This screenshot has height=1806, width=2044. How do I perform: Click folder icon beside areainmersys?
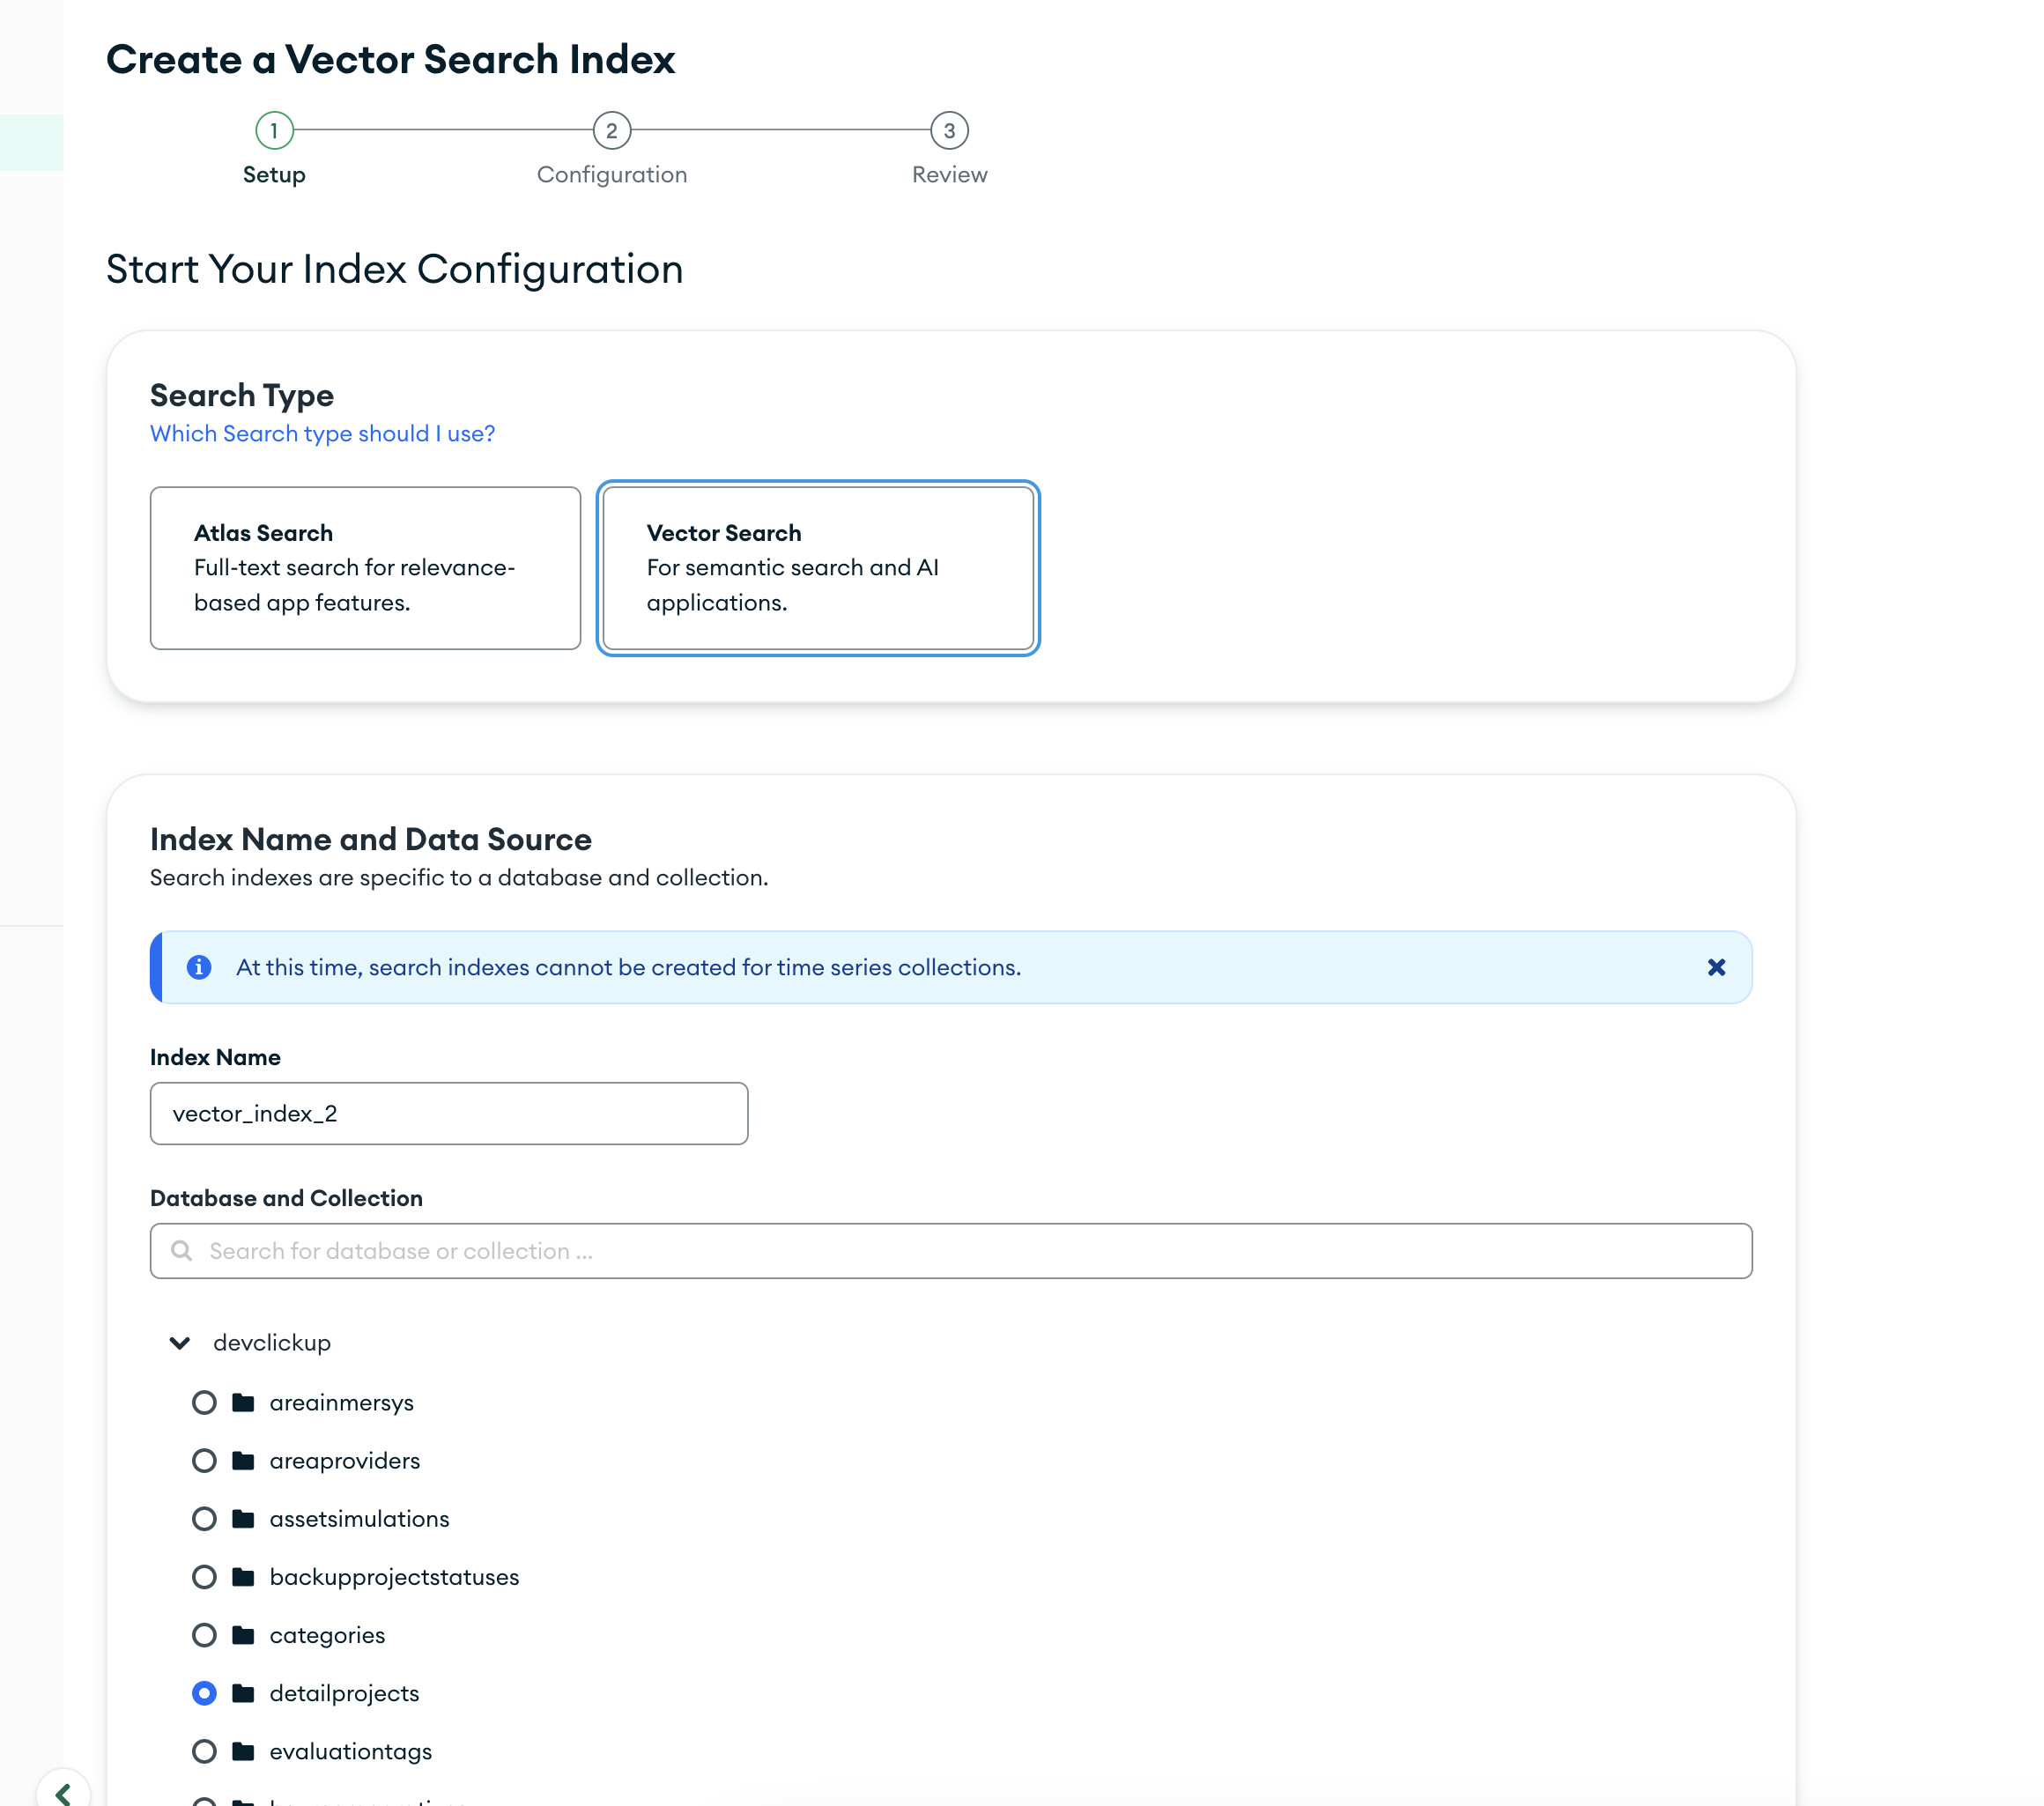[x=243, y=1402]
